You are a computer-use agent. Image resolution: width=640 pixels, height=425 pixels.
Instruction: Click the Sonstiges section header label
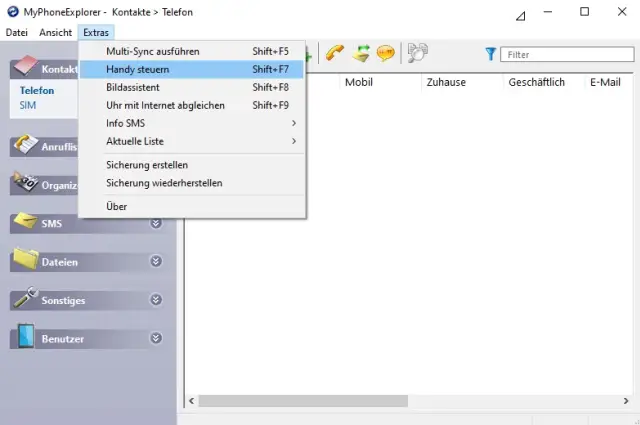tap(63, 300)
